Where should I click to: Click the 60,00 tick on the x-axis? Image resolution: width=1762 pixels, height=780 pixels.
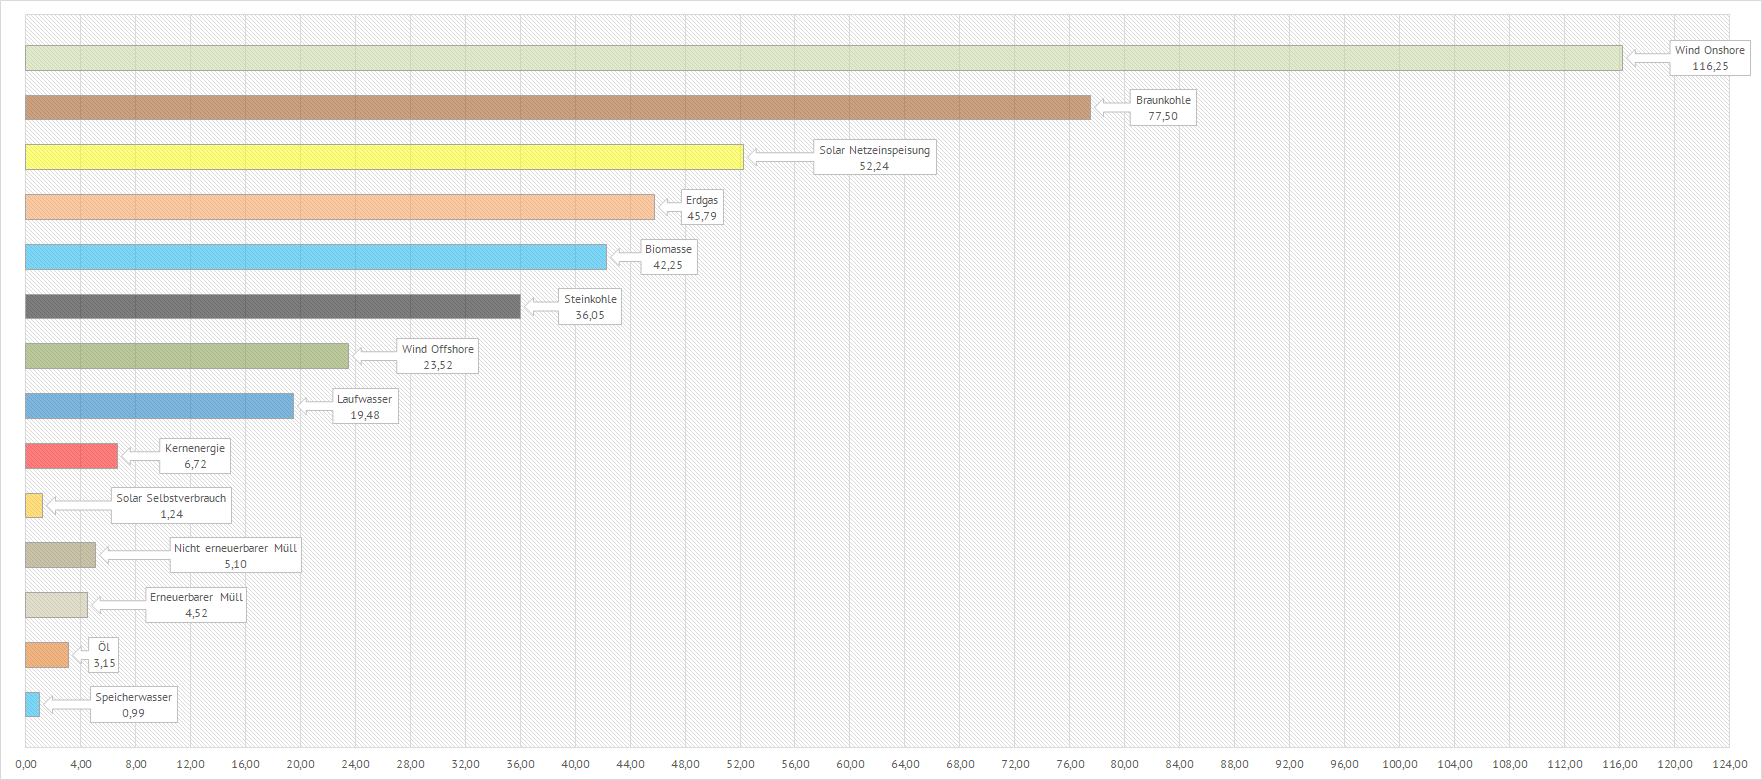pyautogui.click(x=850, y=764)
